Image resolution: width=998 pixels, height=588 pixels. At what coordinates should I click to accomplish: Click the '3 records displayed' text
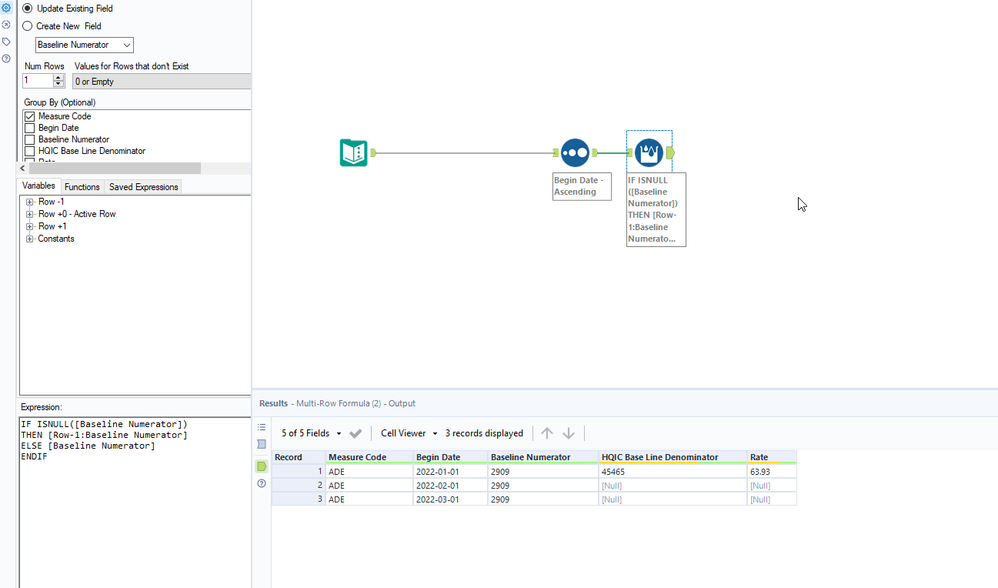tap(484, 433)
